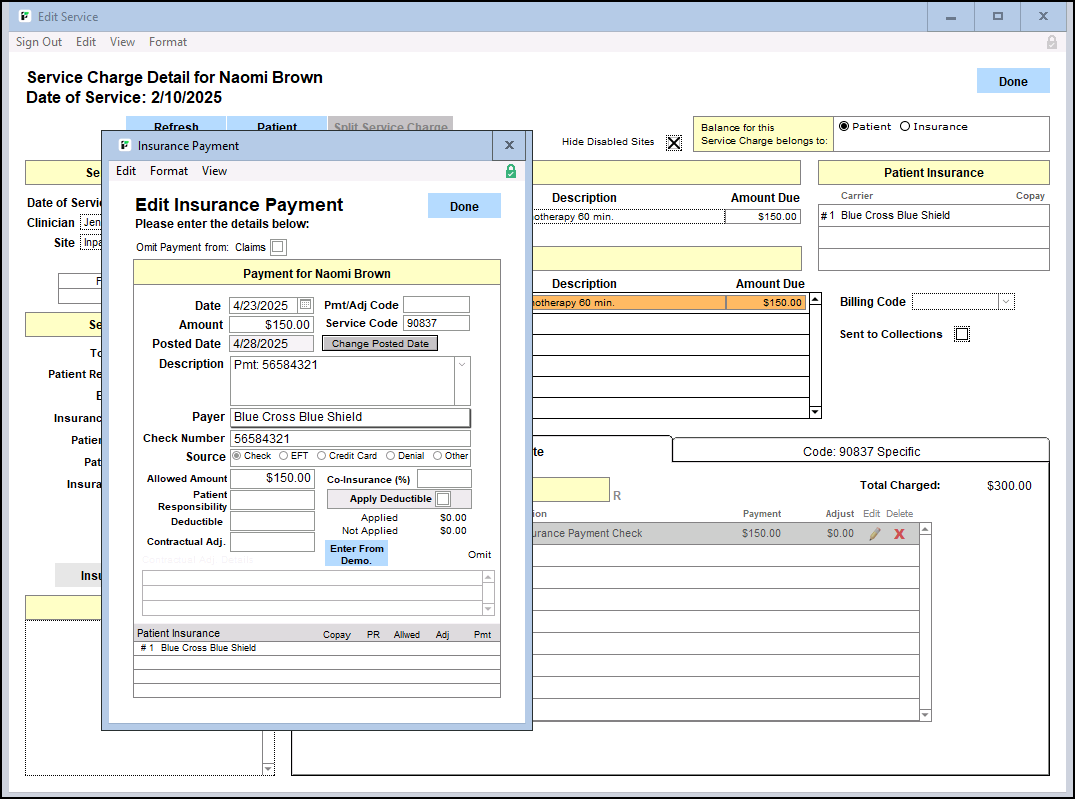Close the Insurance Payment dialog

click(508, 146)
